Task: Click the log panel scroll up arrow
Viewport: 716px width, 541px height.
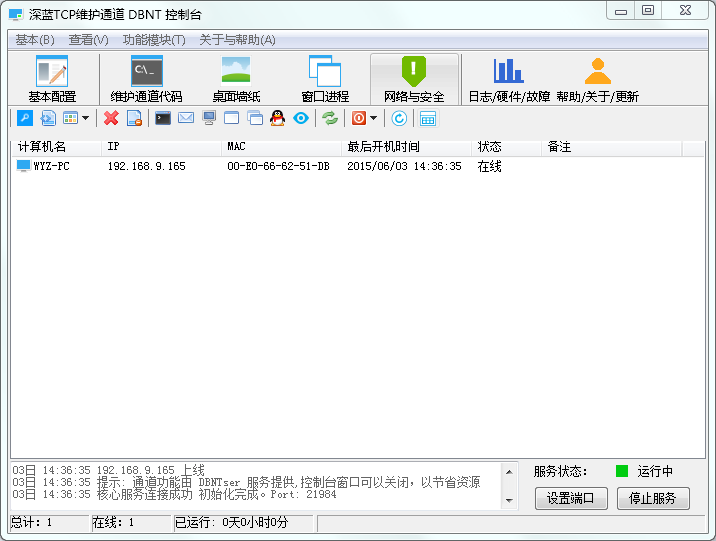Action: pos(509,472)
